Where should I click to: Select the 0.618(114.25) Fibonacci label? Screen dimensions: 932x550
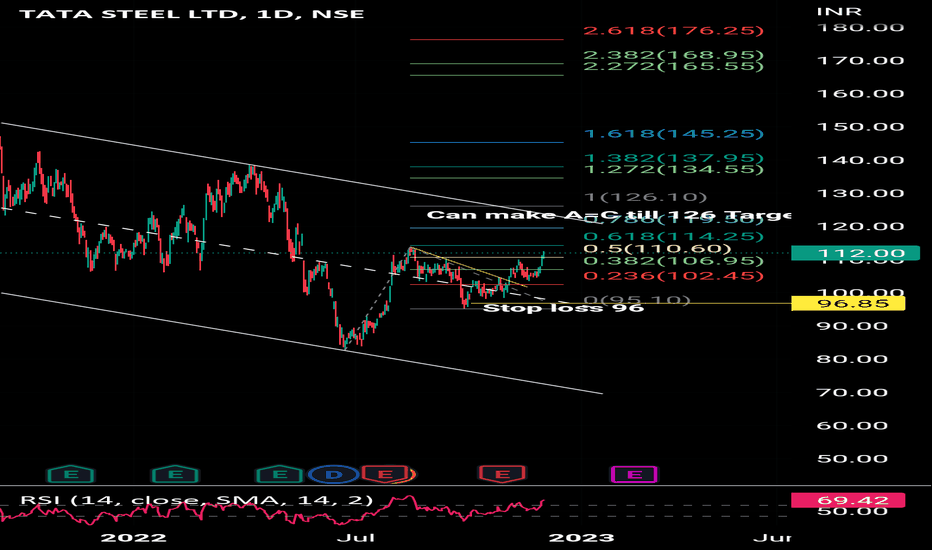coord(673,237)
